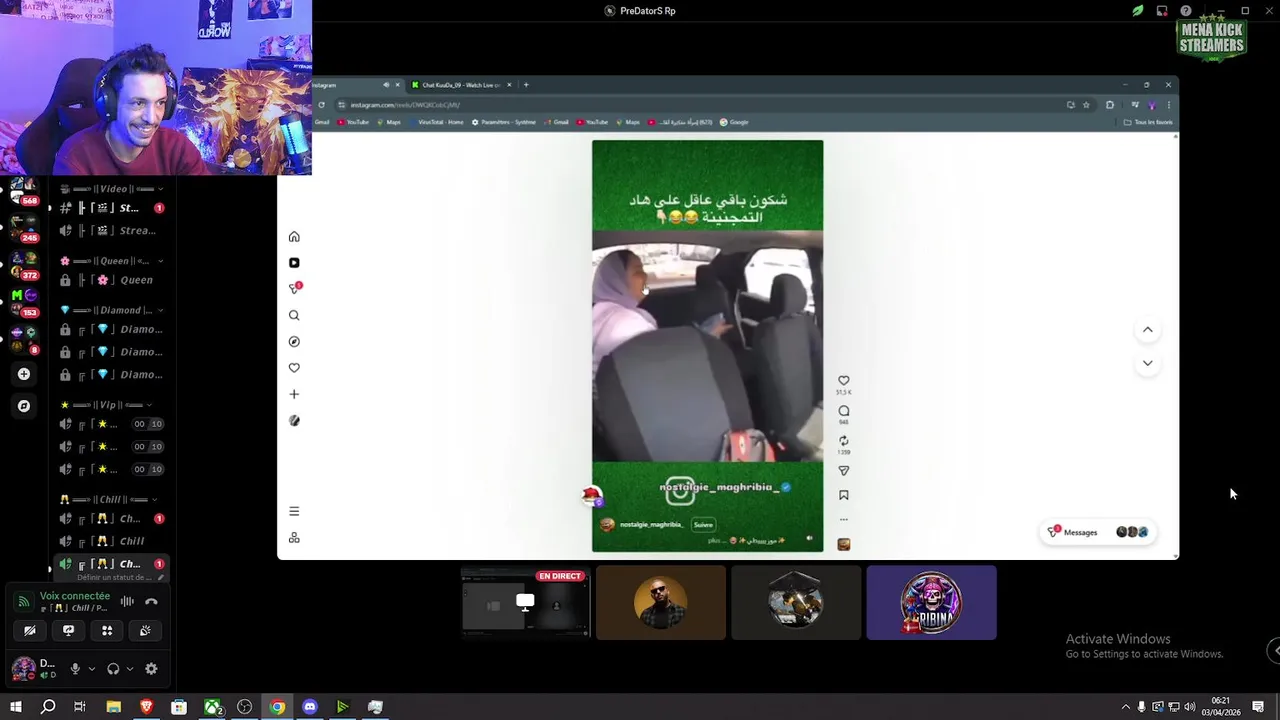1280x720 pixels.
Task: Open Windows Start menu
Action: pos(15,707)
